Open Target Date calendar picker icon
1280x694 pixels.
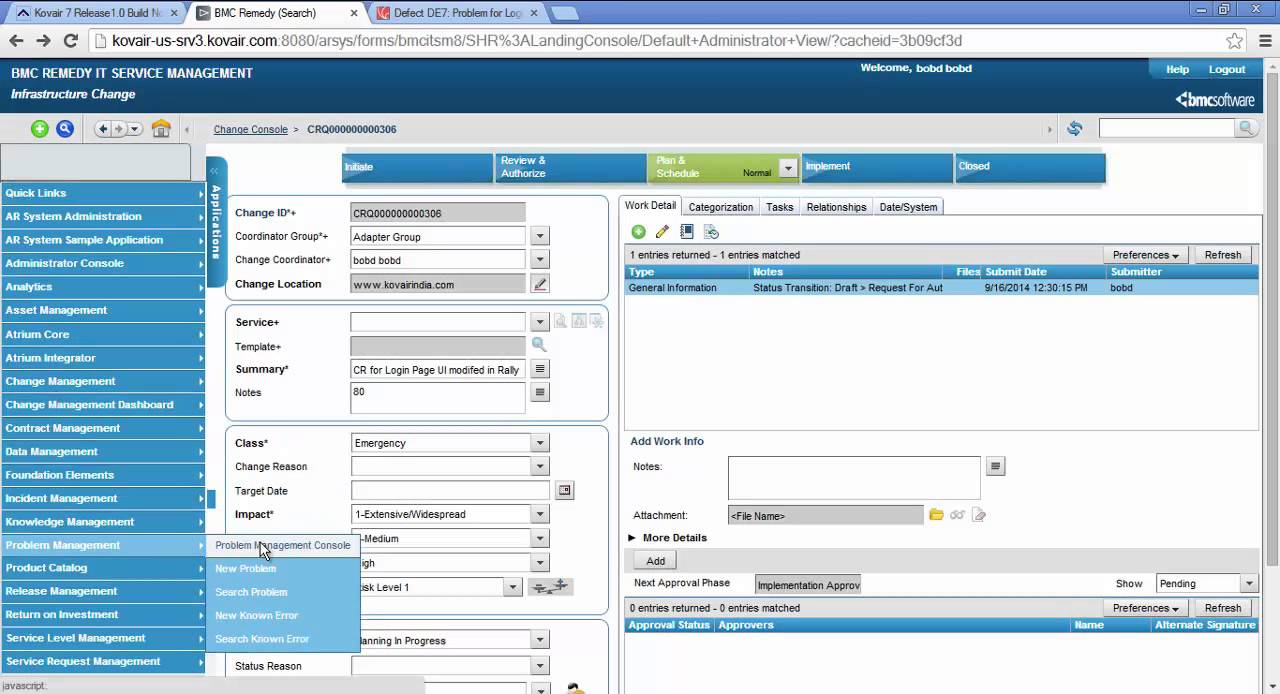pos(565,490)
